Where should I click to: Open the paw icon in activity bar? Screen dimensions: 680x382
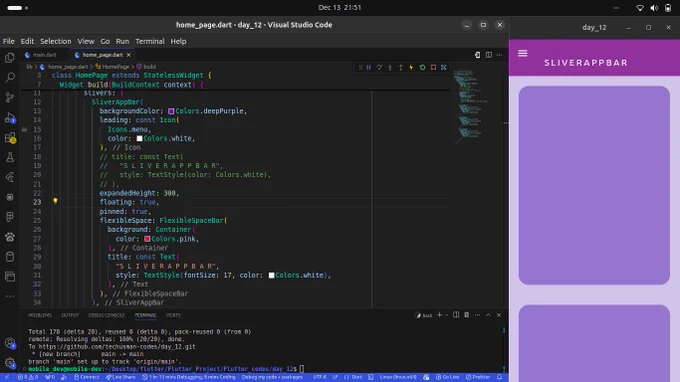(10, 237)
